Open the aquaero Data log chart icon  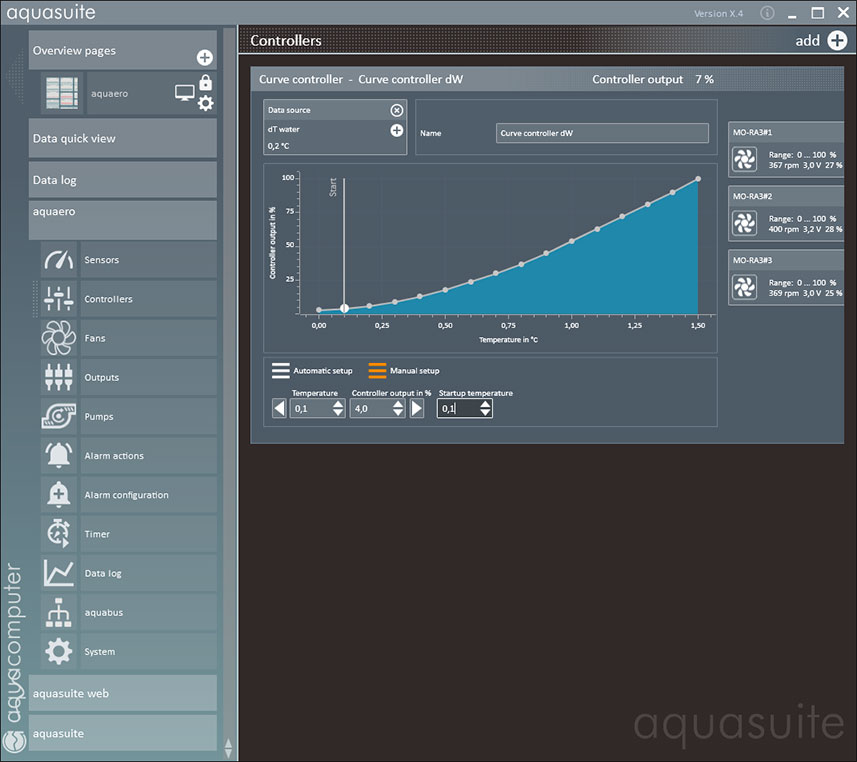click(x=58, y=573)
